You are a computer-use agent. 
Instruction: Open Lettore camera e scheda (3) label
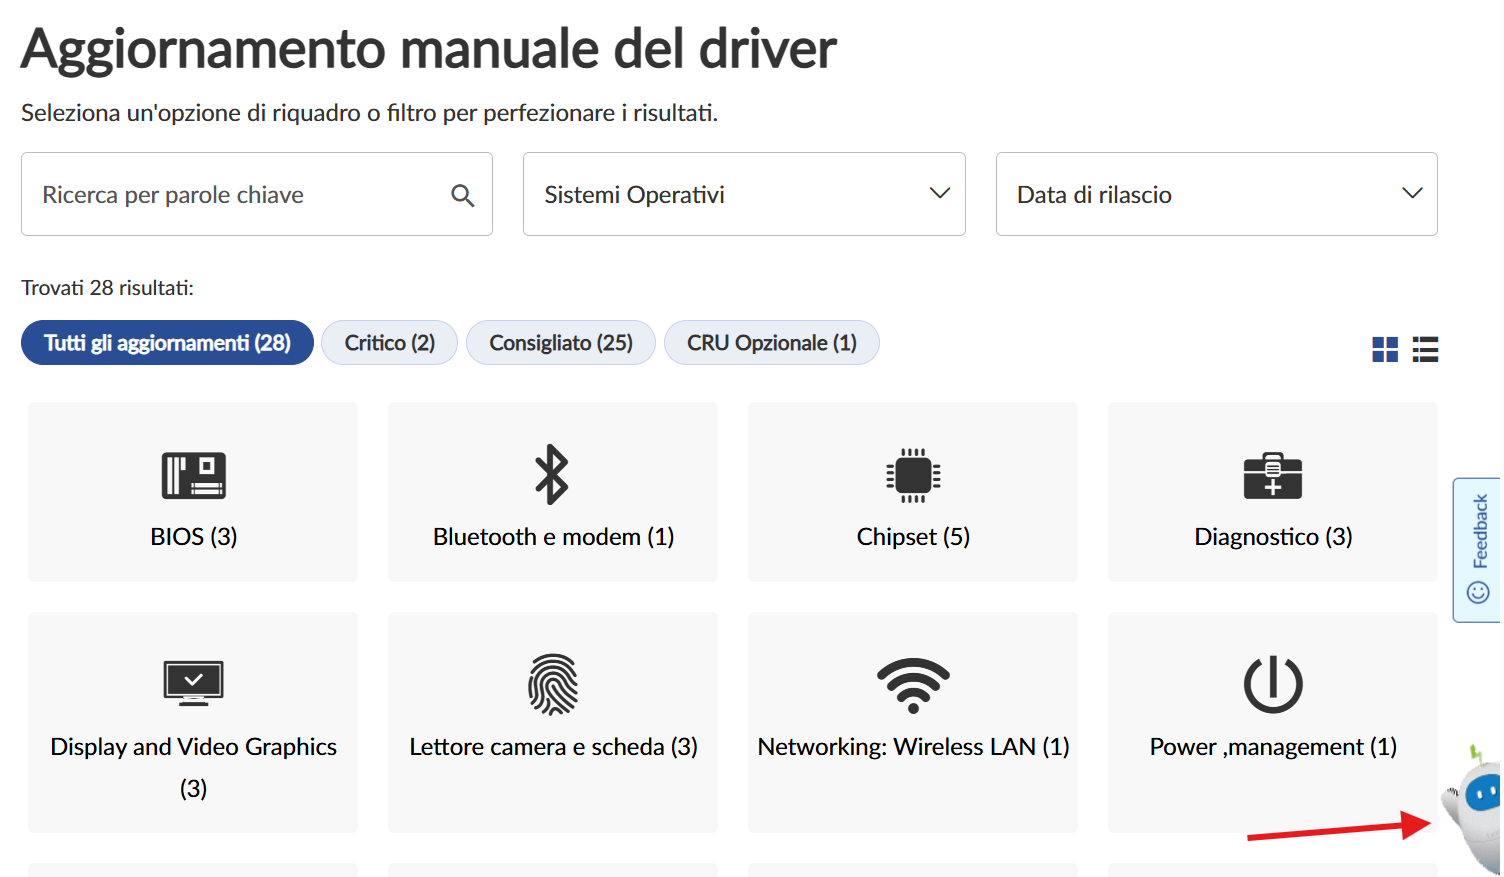[553, 747]
